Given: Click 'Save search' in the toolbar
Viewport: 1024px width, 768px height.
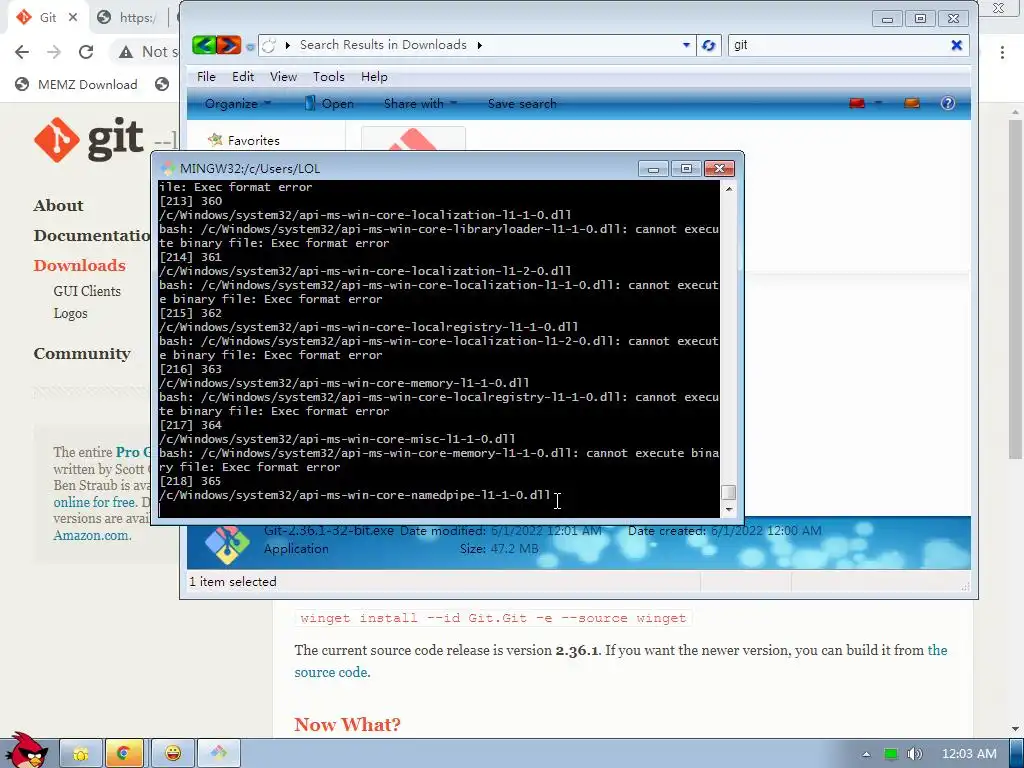Looking at the screenshot, I should pos(522,103).
